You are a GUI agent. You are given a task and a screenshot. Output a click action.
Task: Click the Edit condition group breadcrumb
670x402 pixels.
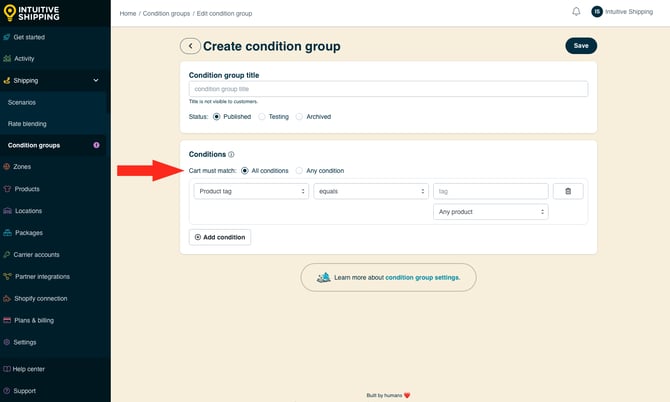pyautogui.click(x=224, y=14)
